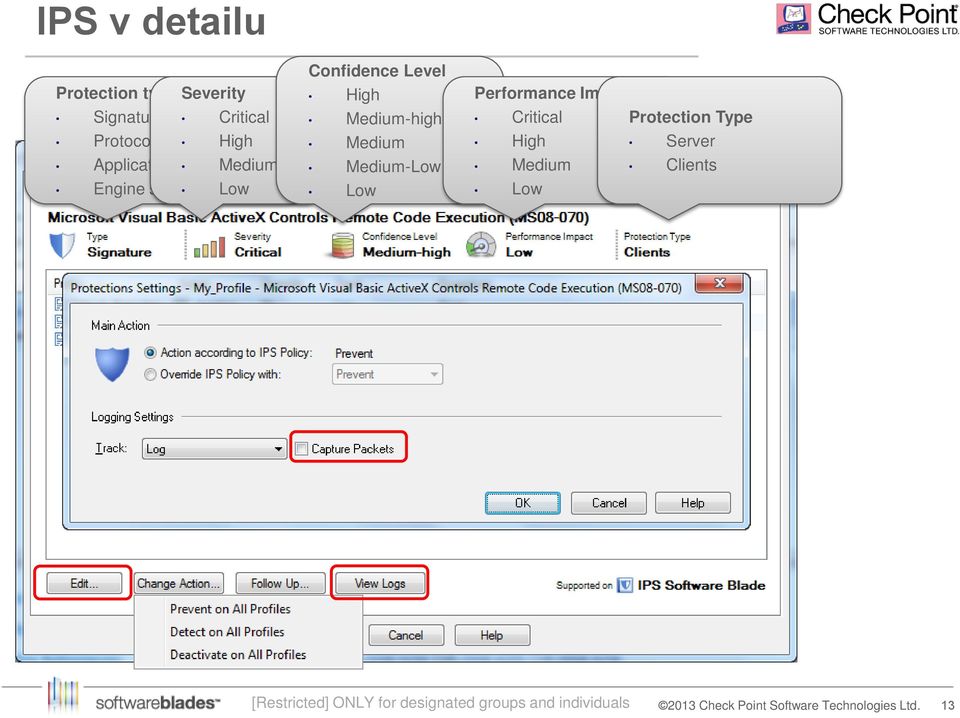This screenshot has height=718, width=960.
Task: Click the Severity bar chart icon
Action: click(209, 247)
